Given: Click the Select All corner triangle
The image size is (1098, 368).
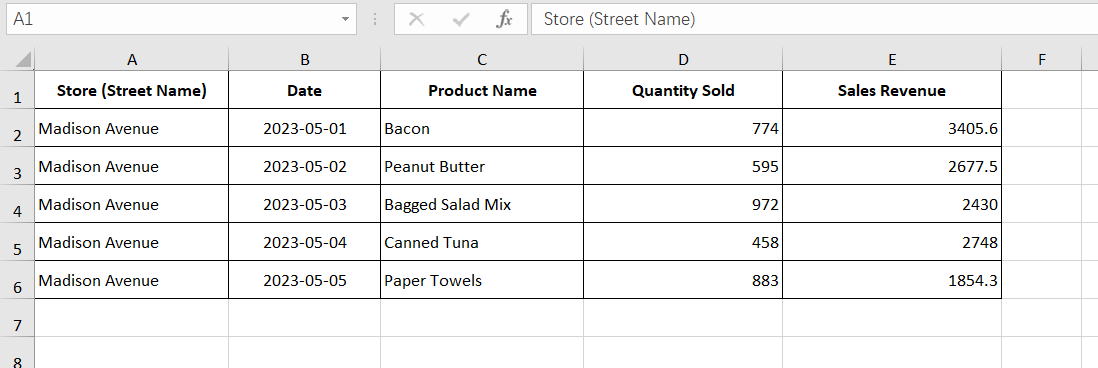Looking at the screenshot, I should coord(24,60).
